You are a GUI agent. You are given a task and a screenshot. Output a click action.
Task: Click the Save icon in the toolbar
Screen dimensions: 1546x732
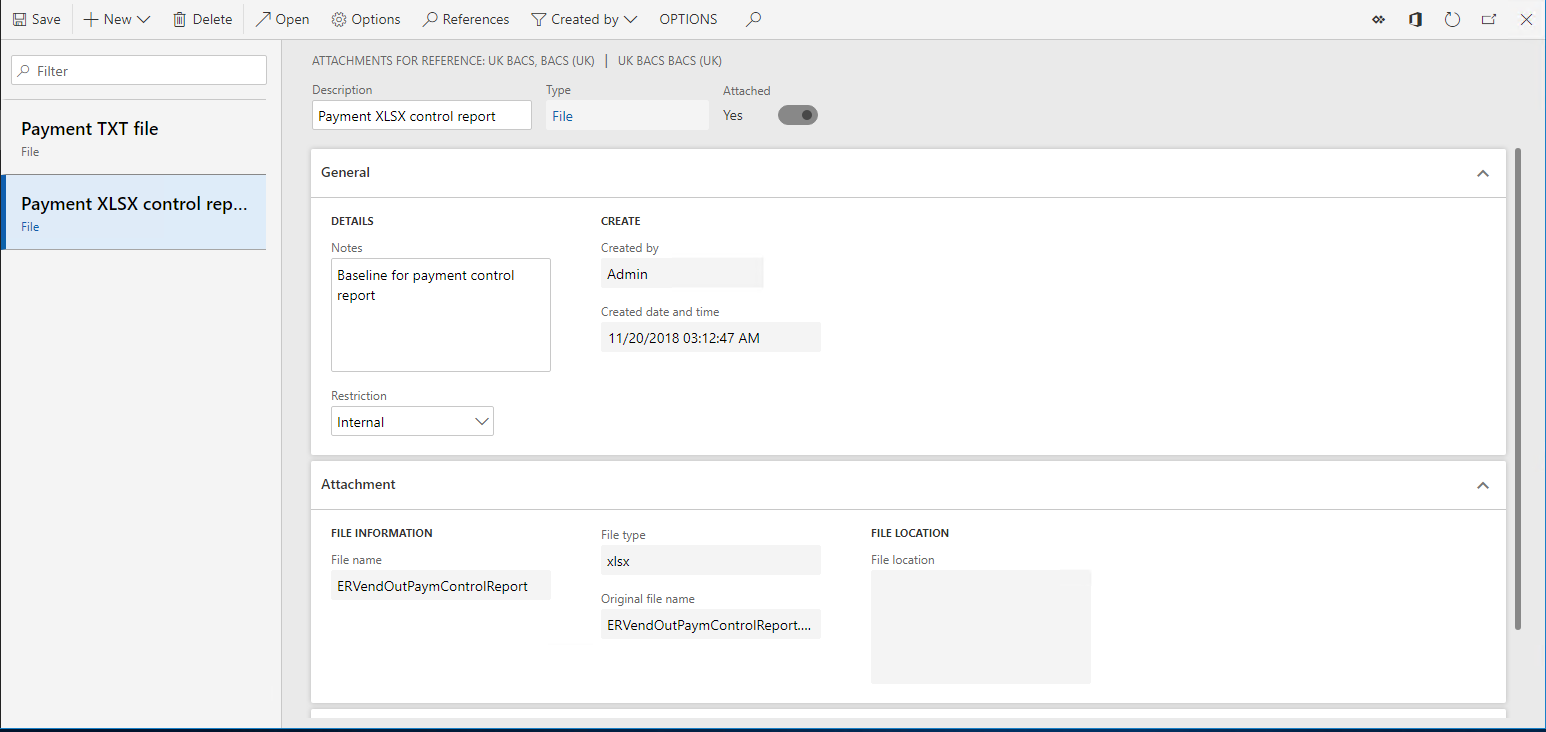coord(36,18)
